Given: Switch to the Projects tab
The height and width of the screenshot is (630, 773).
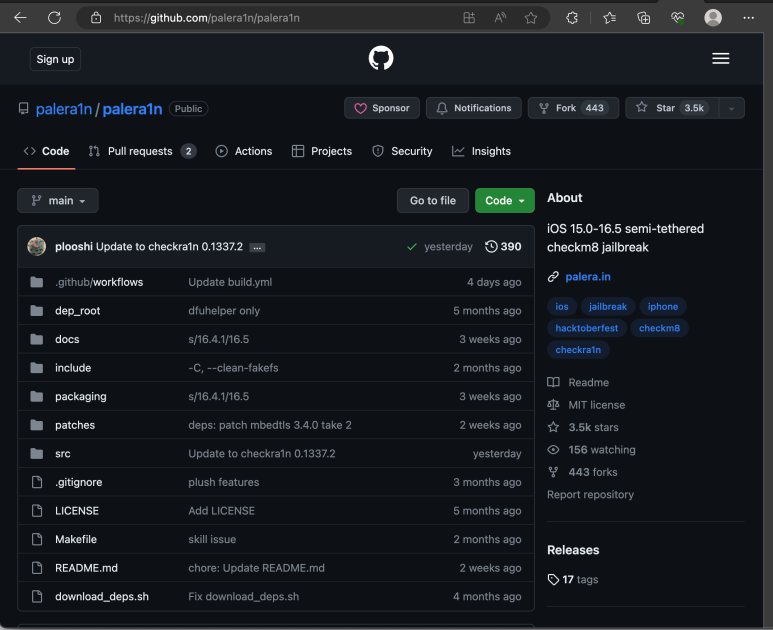Looking at the screenshot, I should point(321,151).
